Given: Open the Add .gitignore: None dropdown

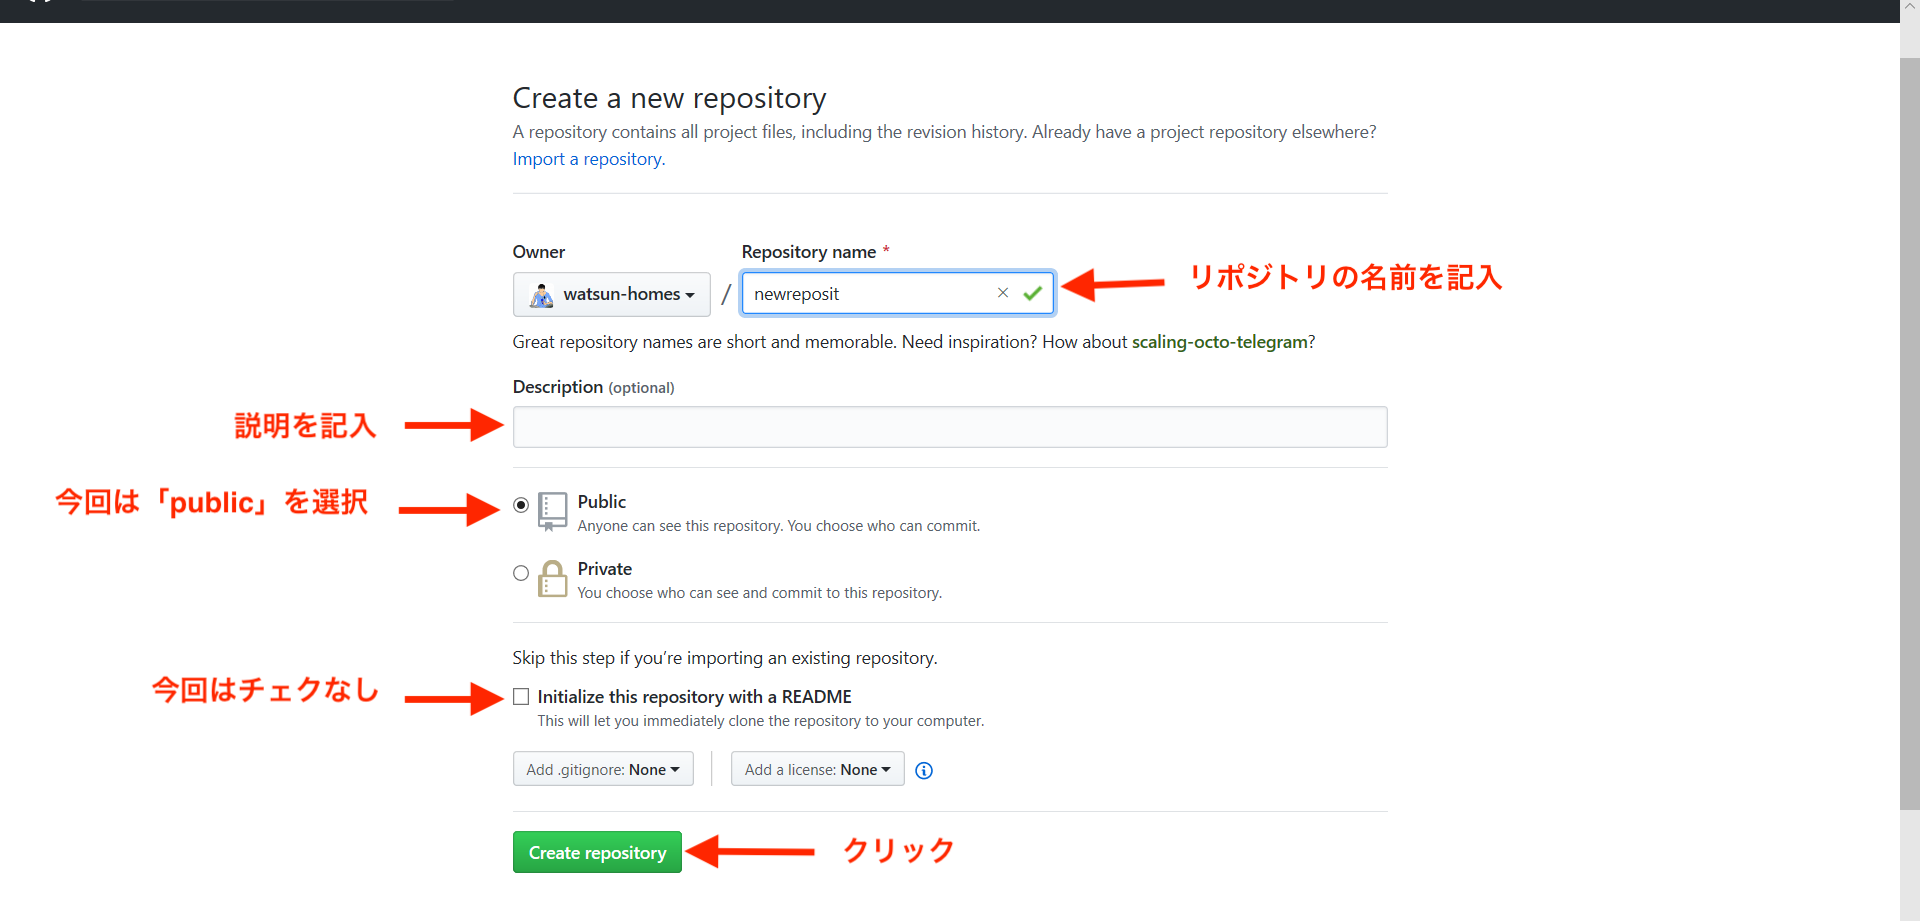Looking at the screenshot, I should pos(602,769).
